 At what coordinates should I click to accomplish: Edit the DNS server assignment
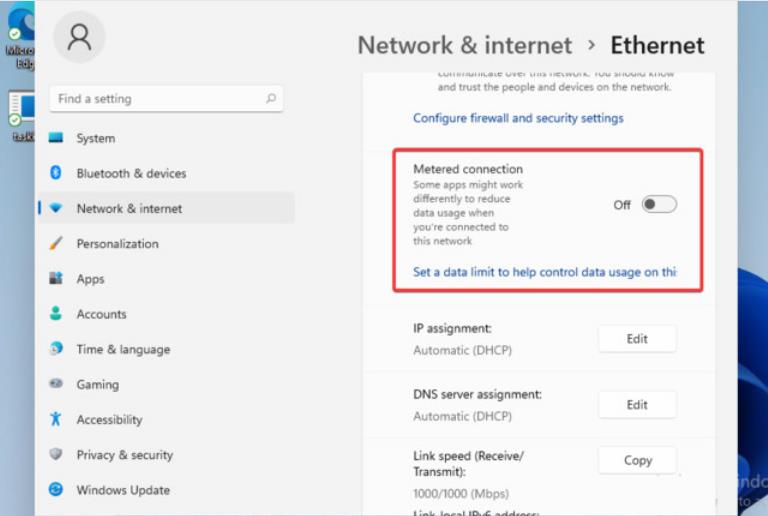tap(637, 405)
